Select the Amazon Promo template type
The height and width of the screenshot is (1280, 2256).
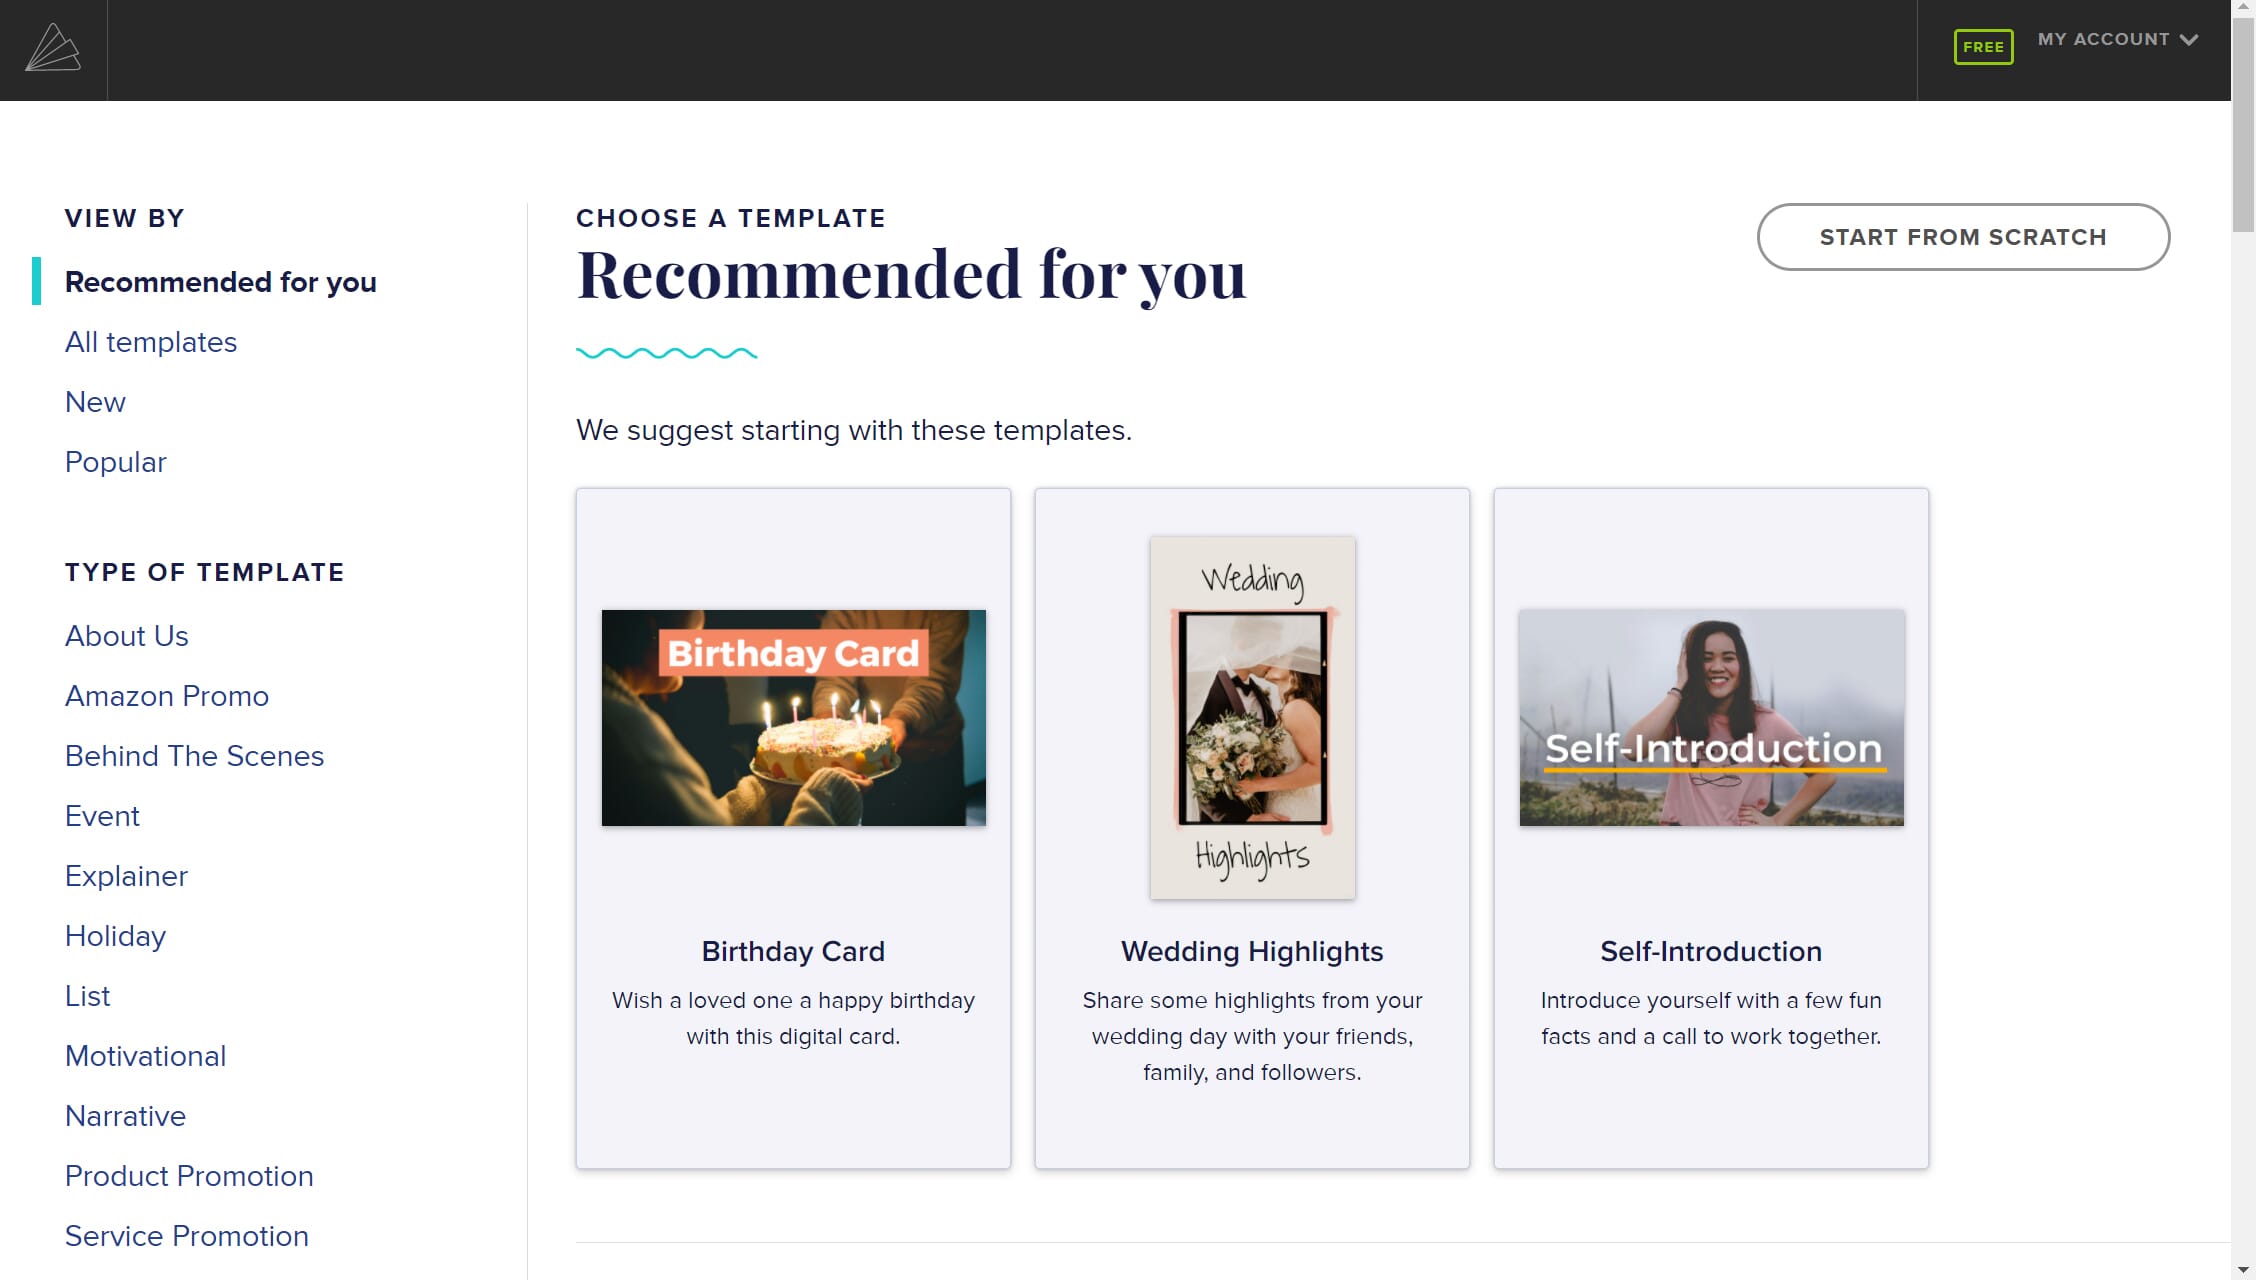166,696
